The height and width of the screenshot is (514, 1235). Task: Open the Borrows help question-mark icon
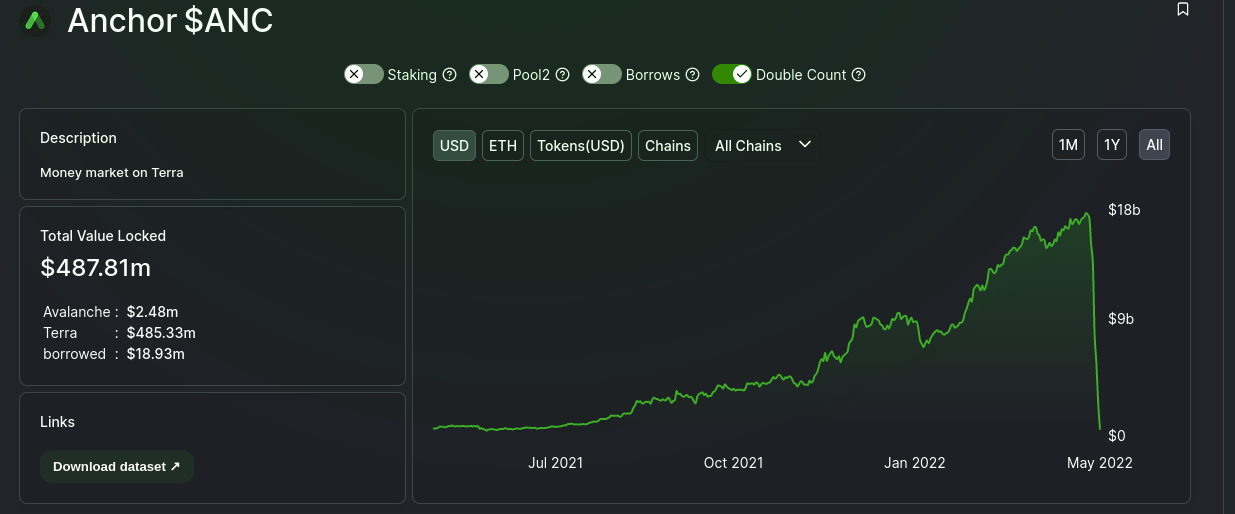click(x=692, y=75)
